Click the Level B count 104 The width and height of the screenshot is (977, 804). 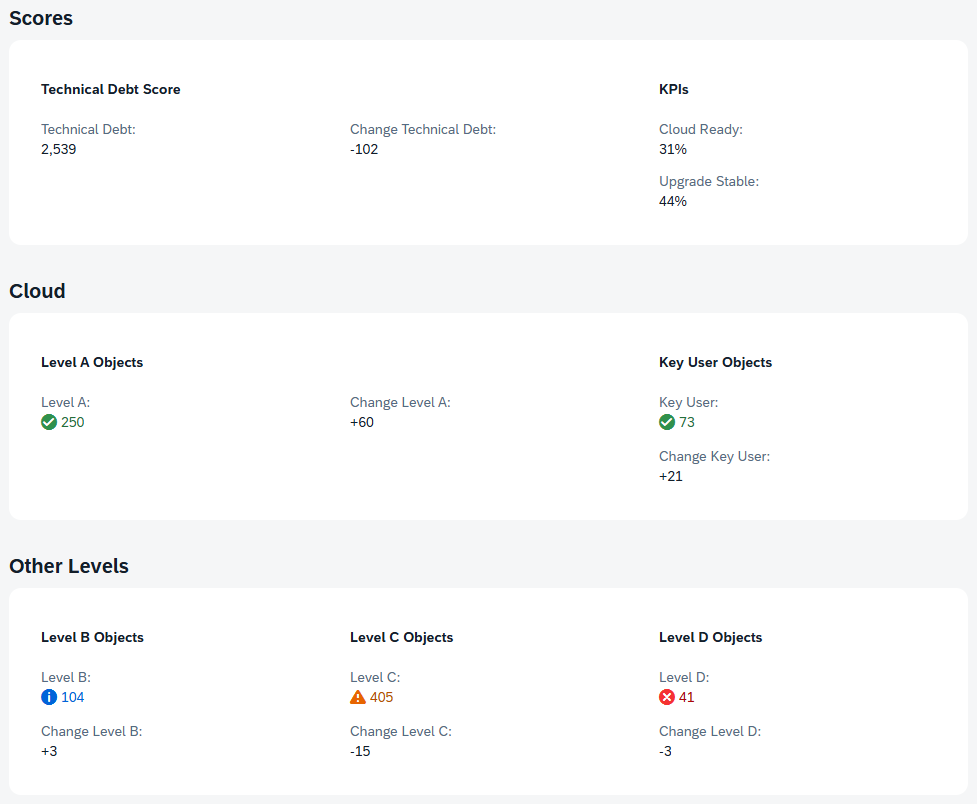[72, 697]
